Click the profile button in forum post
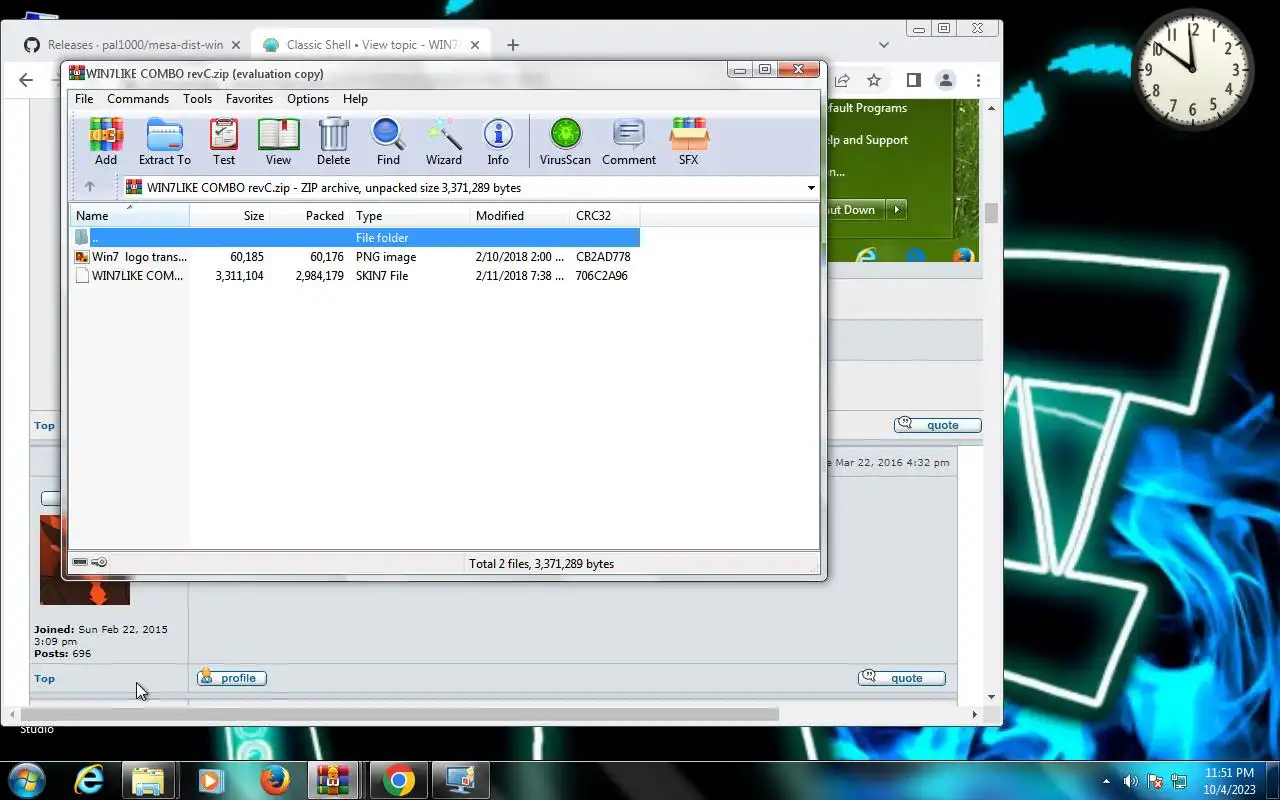 (232, 678)
